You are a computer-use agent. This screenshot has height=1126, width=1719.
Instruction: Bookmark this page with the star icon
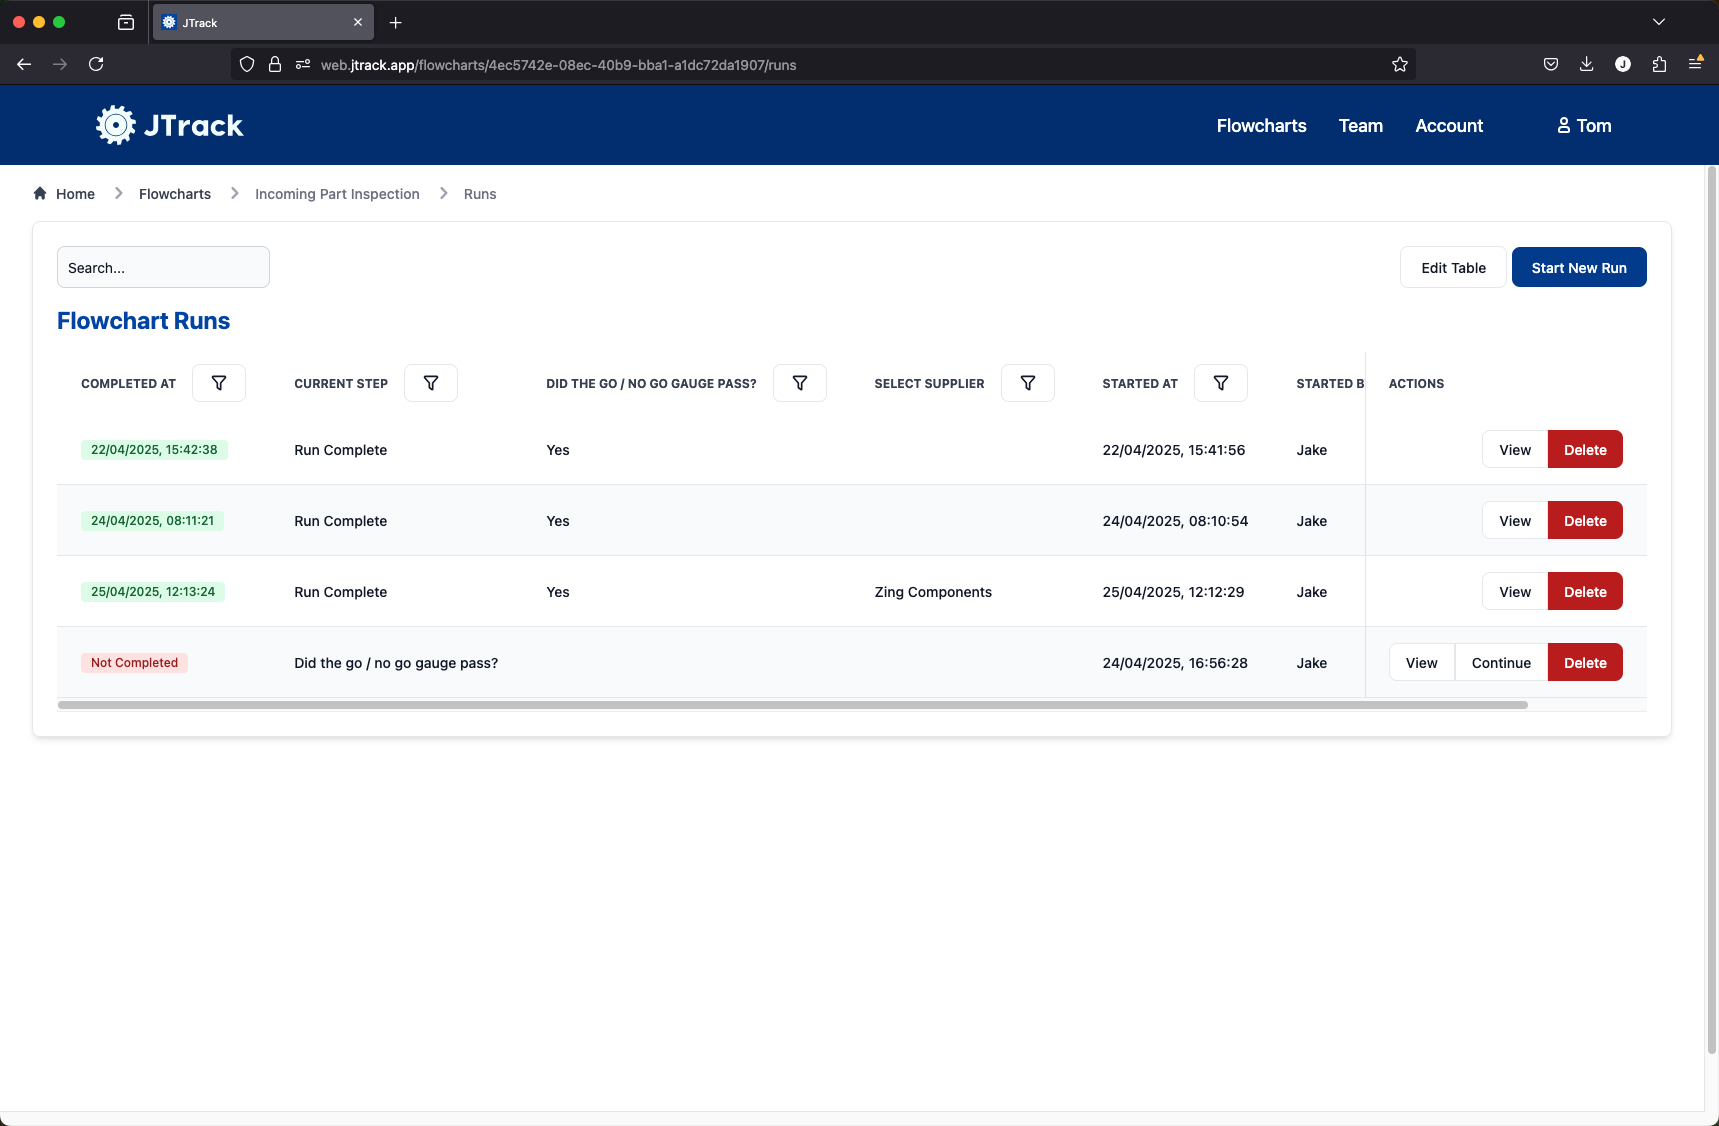[x=1399, y=64]
